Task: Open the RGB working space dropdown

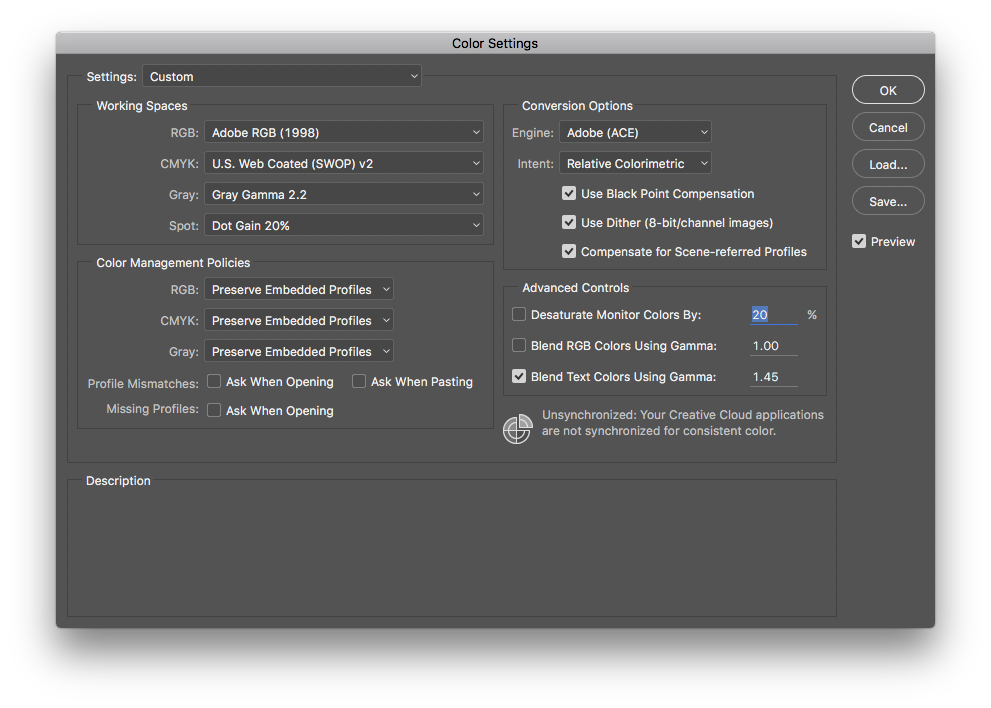Action: [343, 133]
